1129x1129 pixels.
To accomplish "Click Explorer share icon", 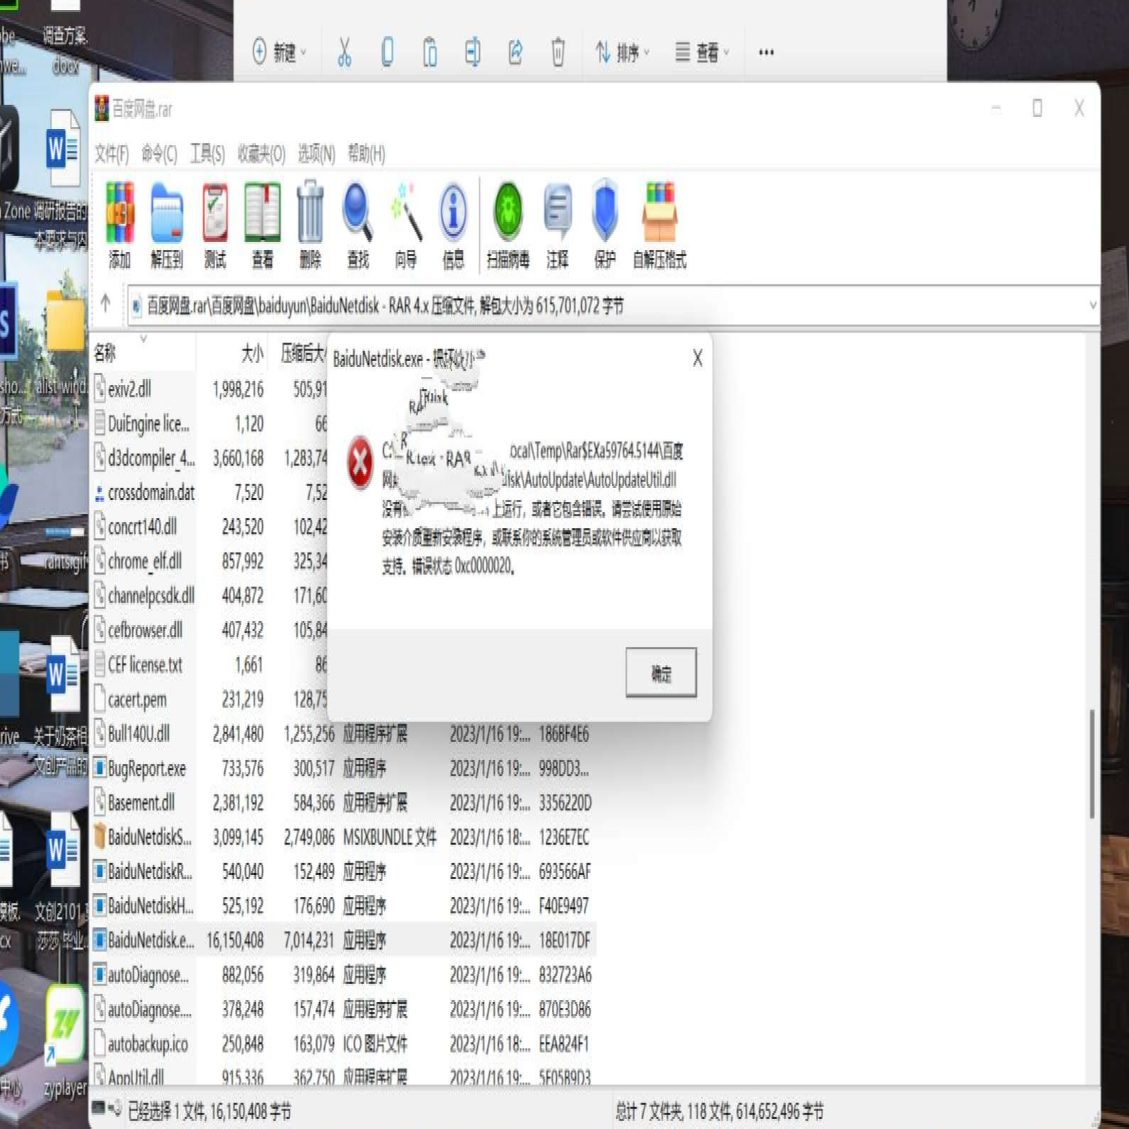I will 515,53.
